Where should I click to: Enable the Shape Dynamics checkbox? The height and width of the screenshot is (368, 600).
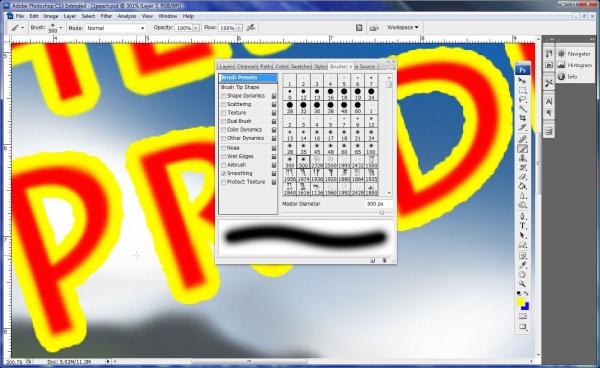coord(223,96)
